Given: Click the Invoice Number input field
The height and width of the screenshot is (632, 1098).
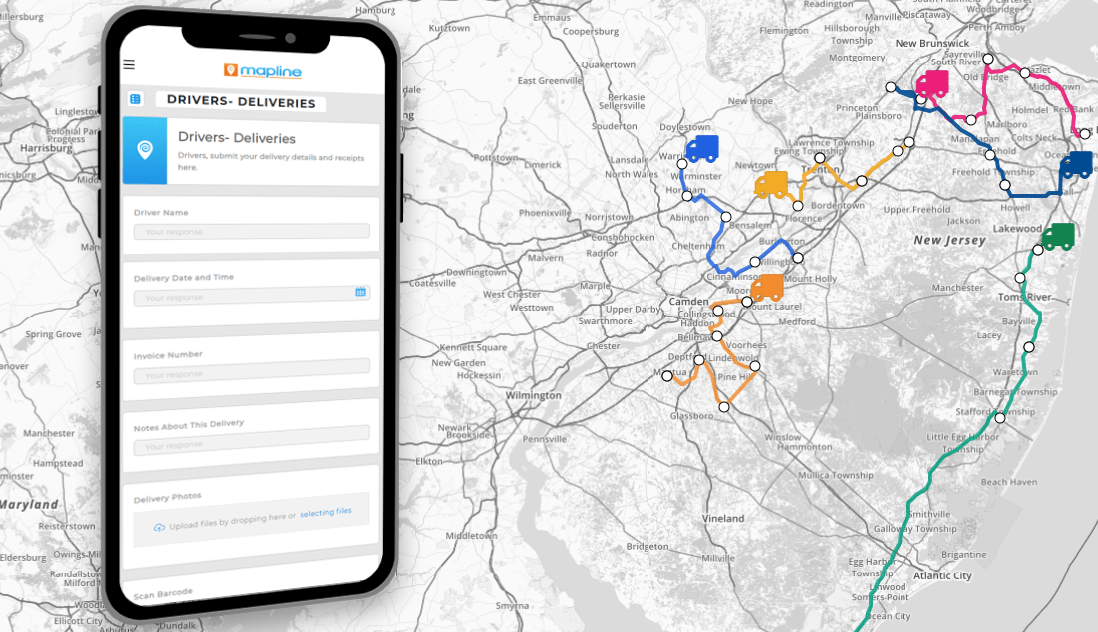Looking at the screenshot, I should tap(251, 375).
